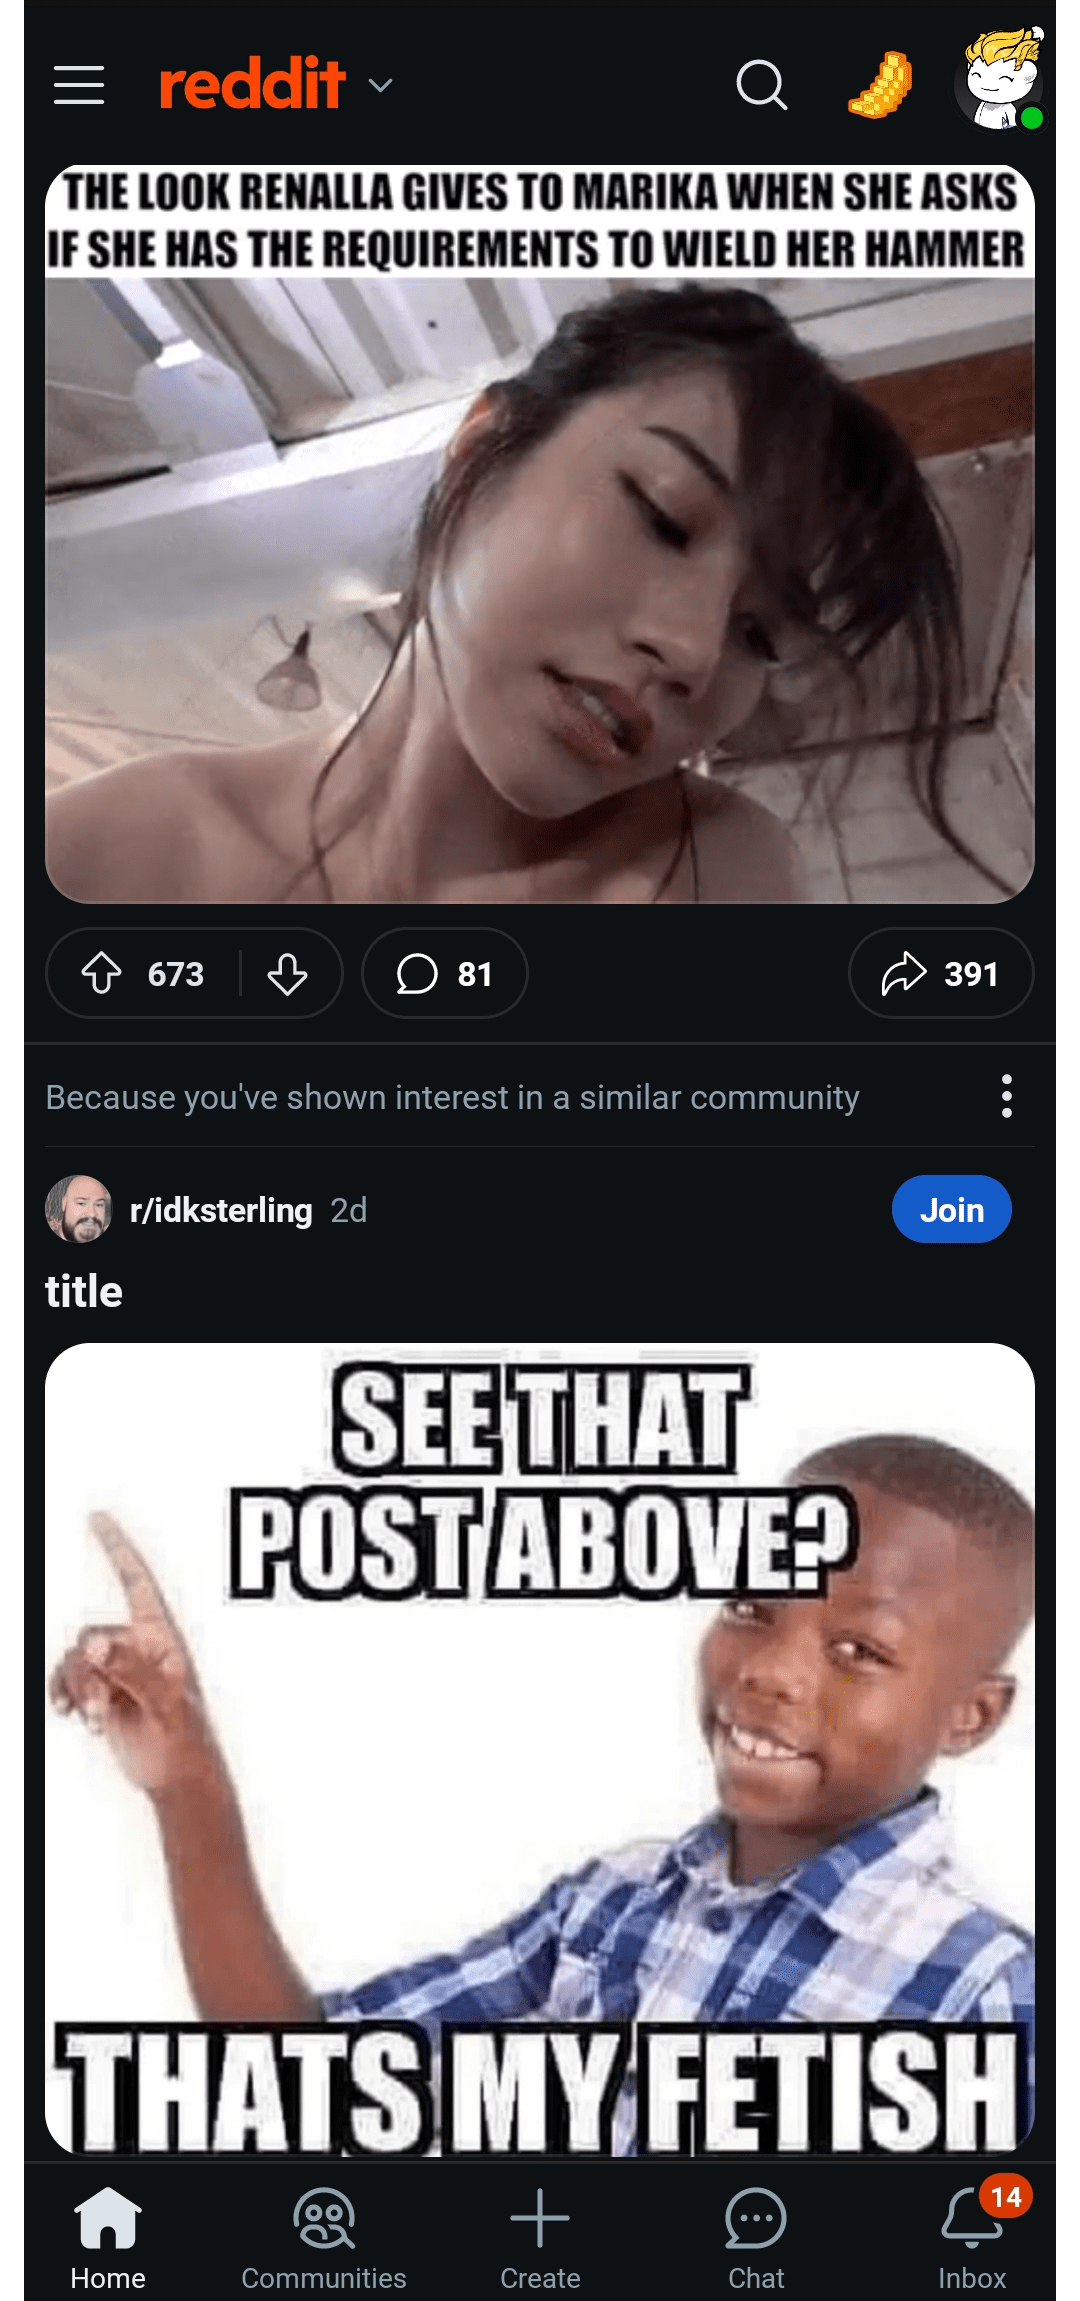
Task: Tap the r/idksterling community avatar
Action: (79, 1209)
